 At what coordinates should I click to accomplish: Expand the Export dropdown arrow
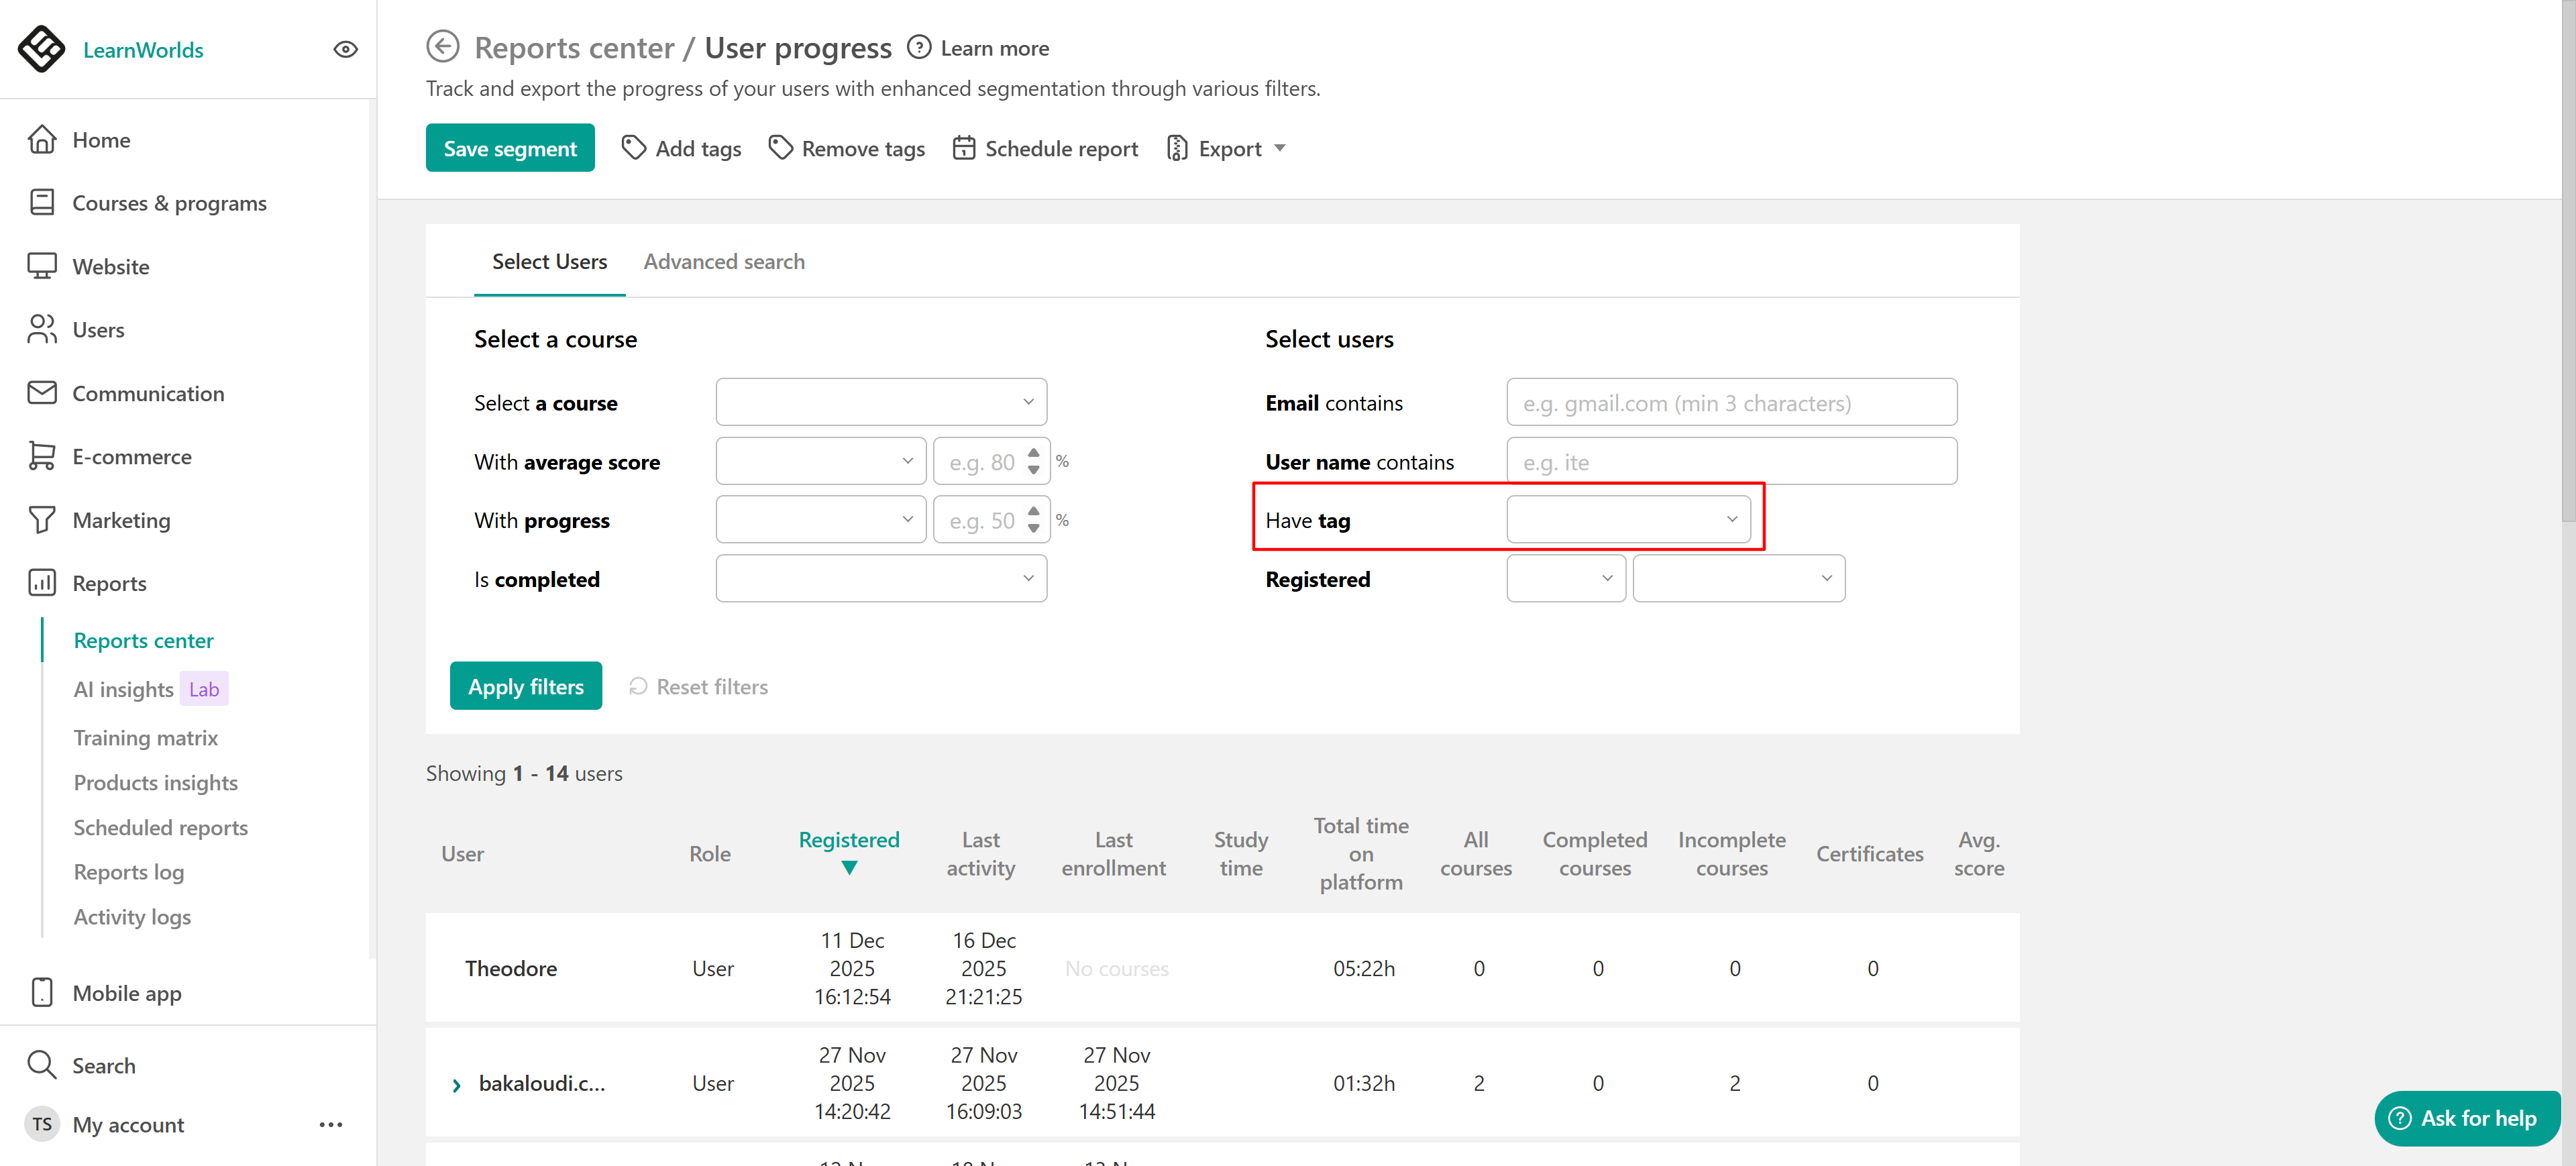pos(1279,148)
